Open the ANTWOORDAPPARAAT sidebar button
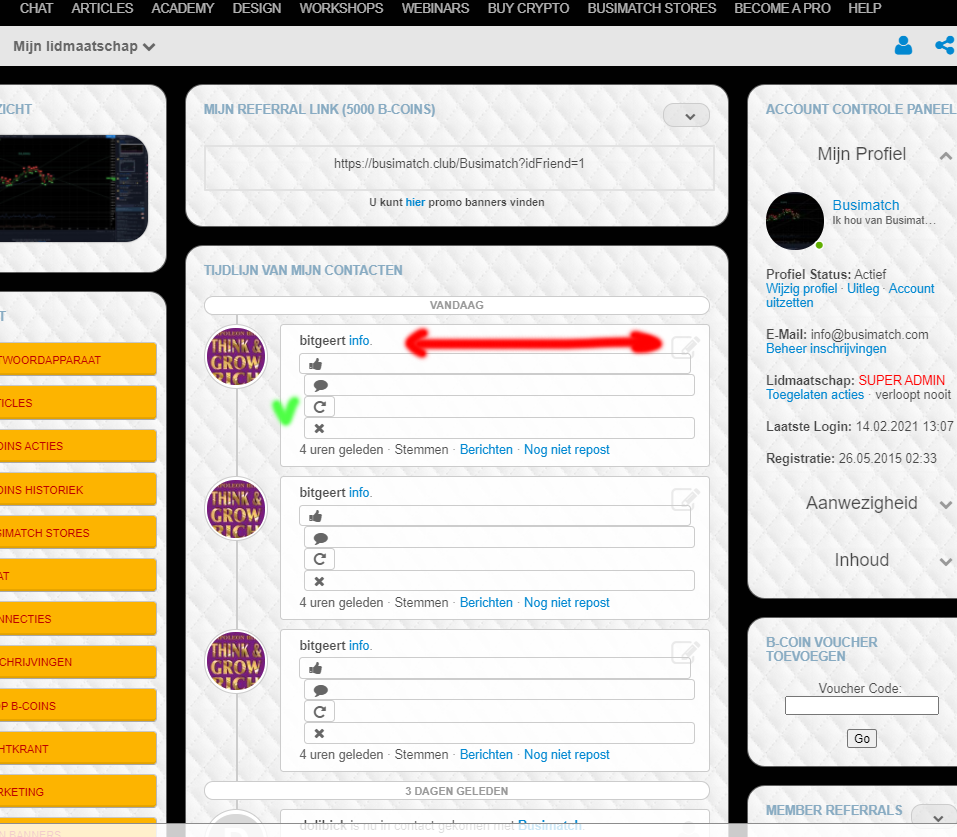This screenshot has height=837, width=957. 78,360
